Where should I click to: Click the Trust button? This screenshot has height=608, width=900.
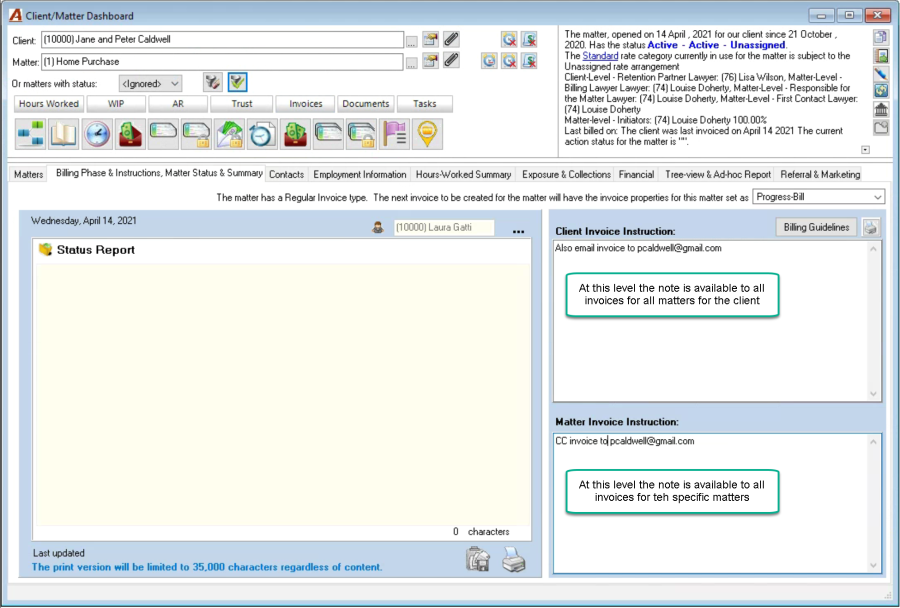click(x=242, y=104)
